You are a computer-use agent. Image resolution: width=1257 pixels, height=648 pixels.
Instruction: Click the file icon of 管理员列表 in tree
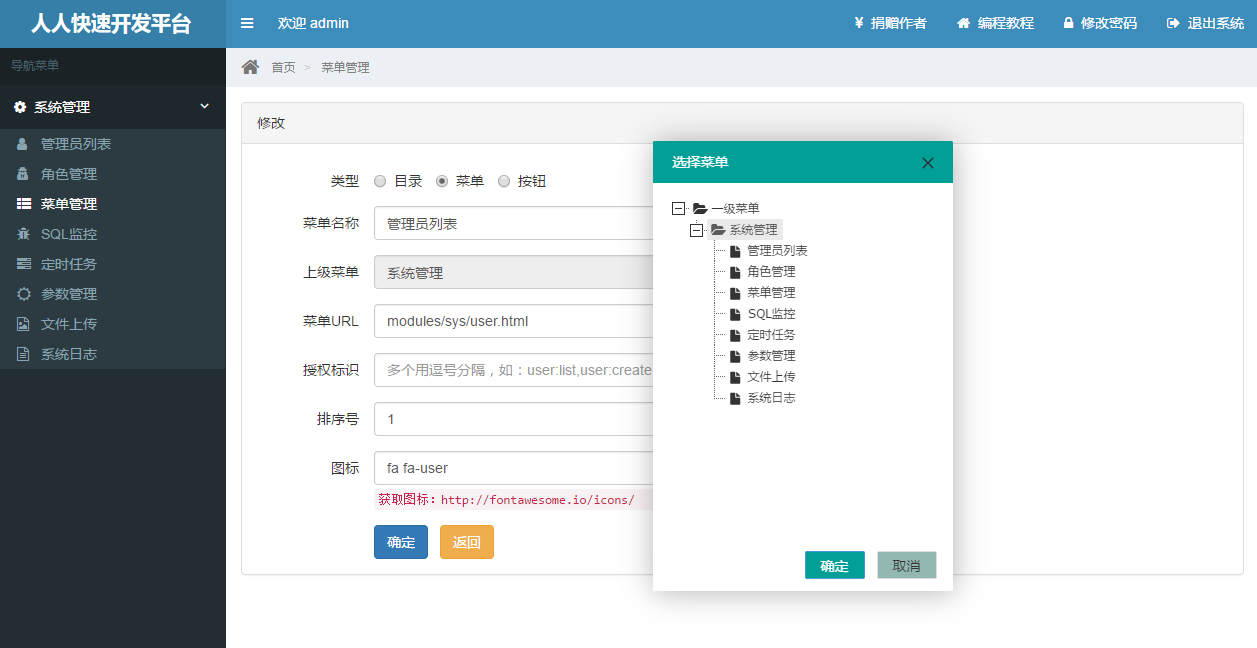(736, 251)
